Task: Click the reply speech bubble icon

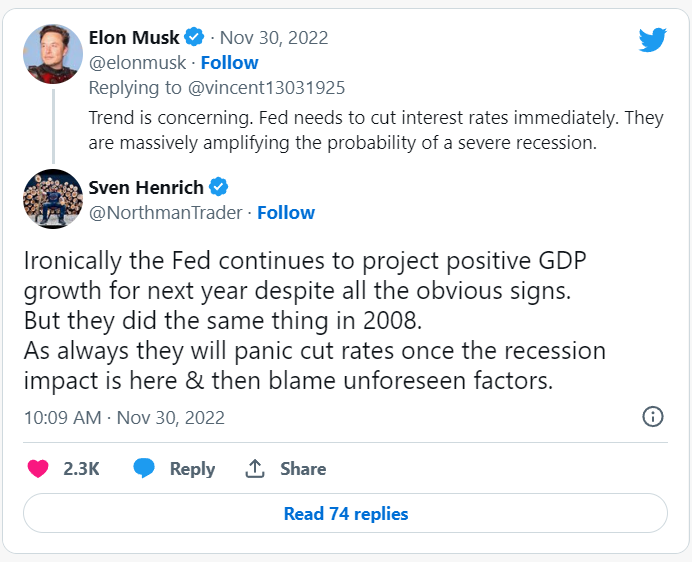Action: click(144, 468)
